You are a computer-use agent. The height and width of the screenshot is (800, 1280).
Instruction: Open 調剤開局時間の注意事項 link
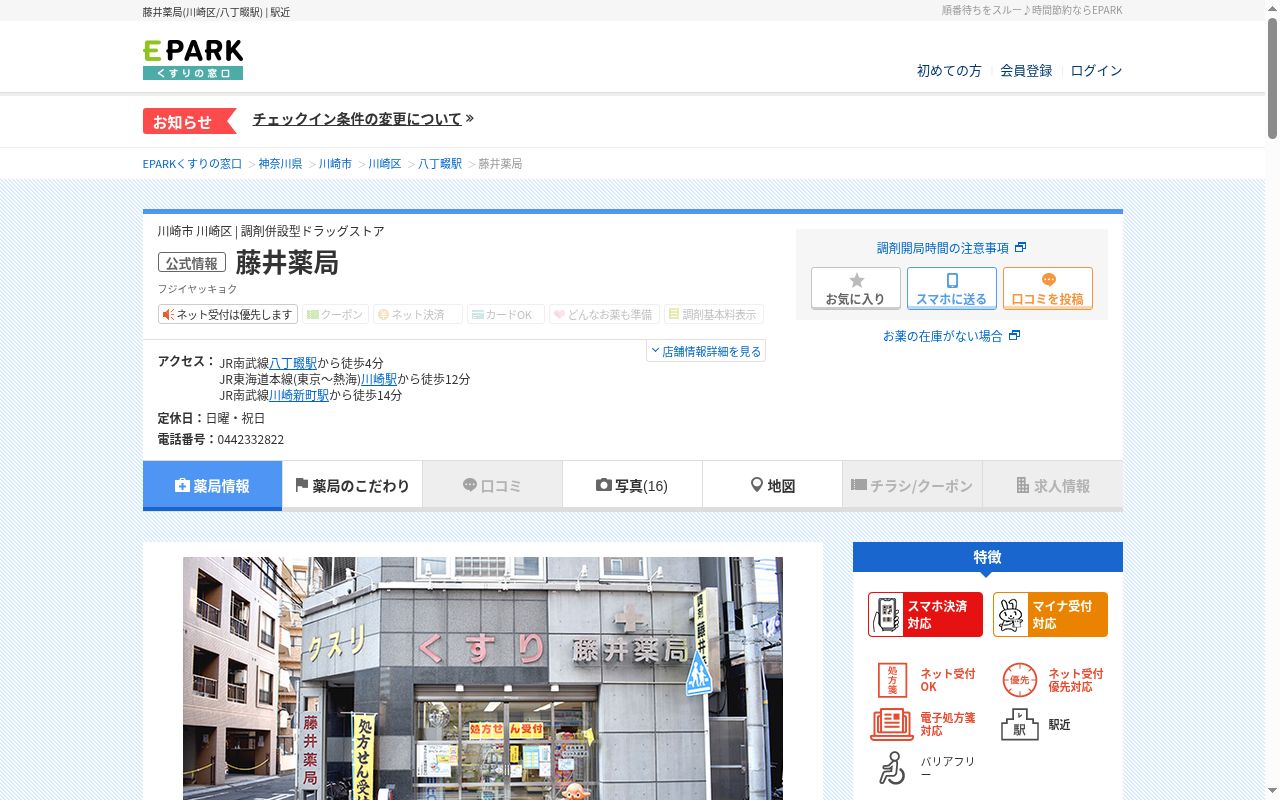(x=951, y=248)
